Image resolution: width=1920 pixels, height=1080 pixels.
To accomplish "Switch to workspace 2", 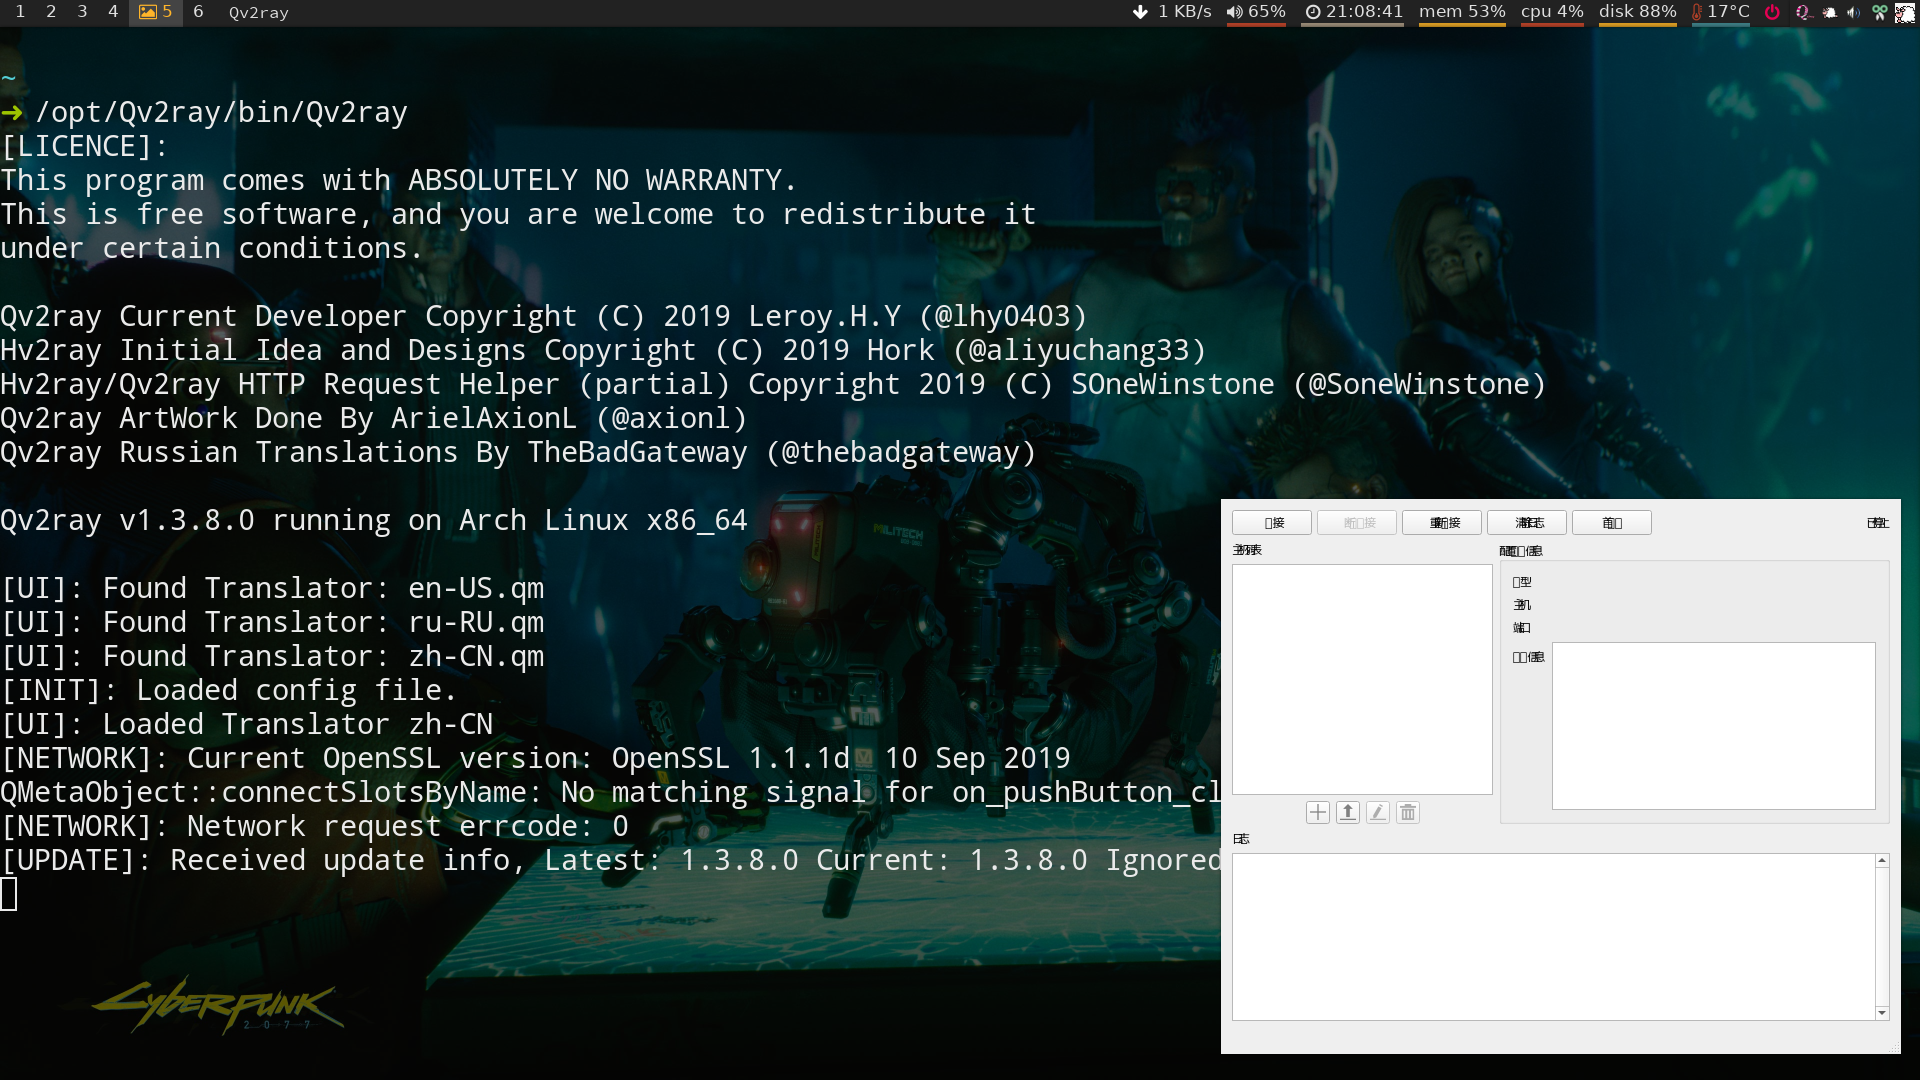I will click(50, 12).
